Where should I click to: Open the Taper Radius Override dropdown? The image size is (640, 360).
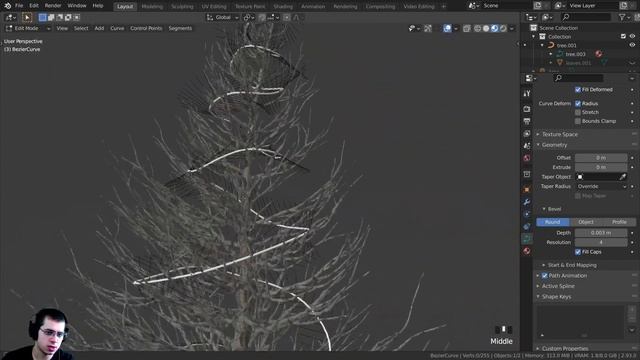601,186
